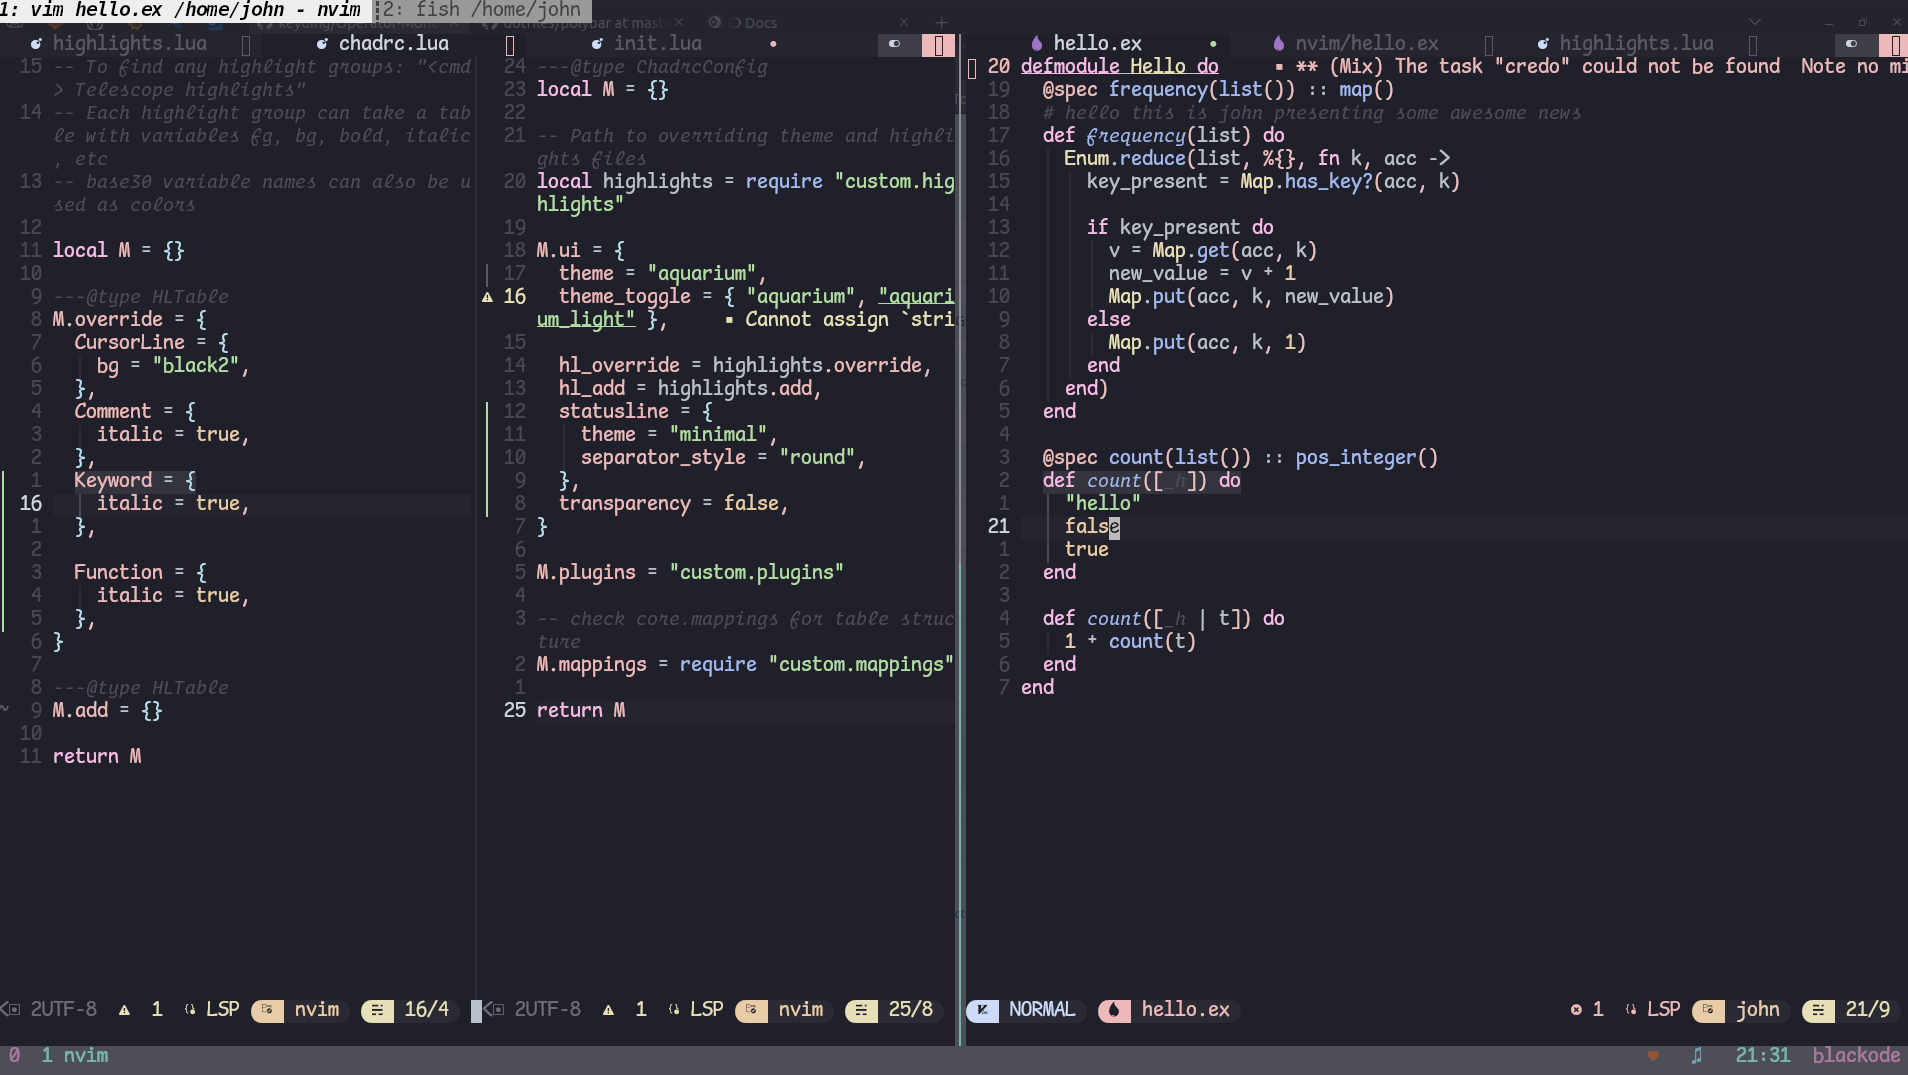Click the position icon beside 25/8
Viewport: 1908px width, 1075px height.
pyautogui.click(x=861, y=1010)
